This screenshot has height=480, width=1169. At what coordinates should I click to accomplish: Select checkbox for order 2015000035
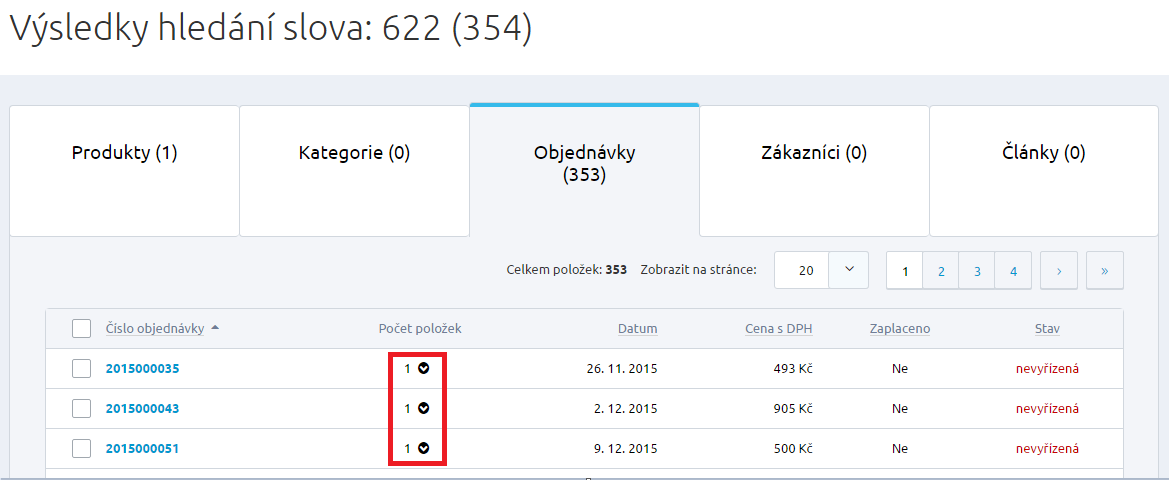point(82,368)
